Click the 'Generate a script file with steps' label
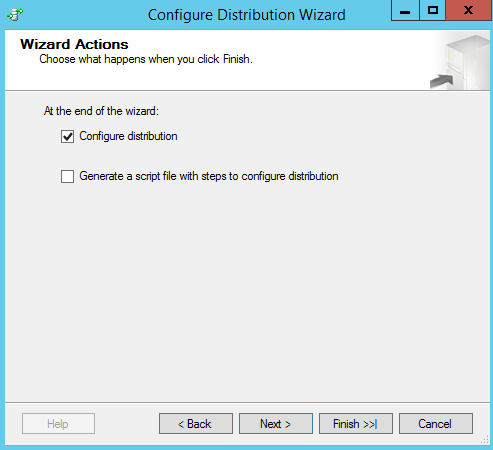 pyautogui.click(x=209, y=176)
